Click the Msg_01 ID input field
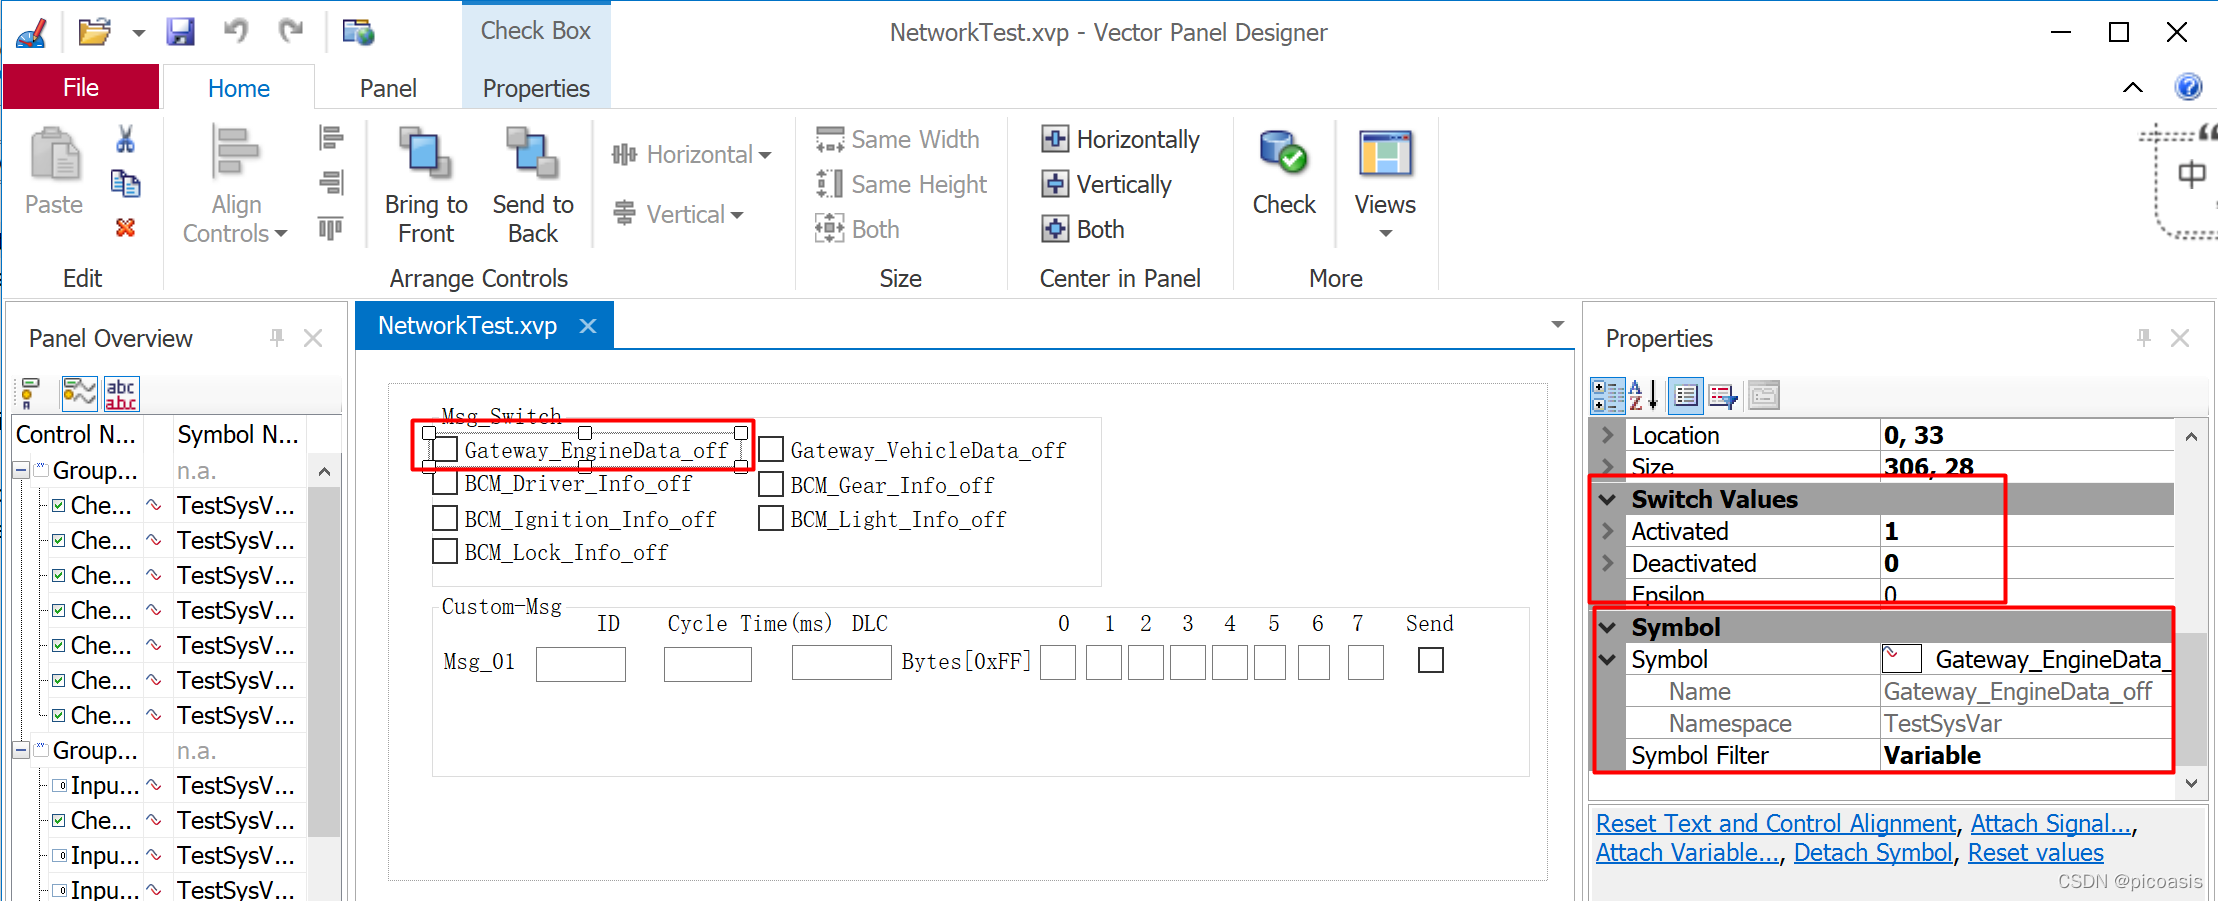 coord(581,663)
